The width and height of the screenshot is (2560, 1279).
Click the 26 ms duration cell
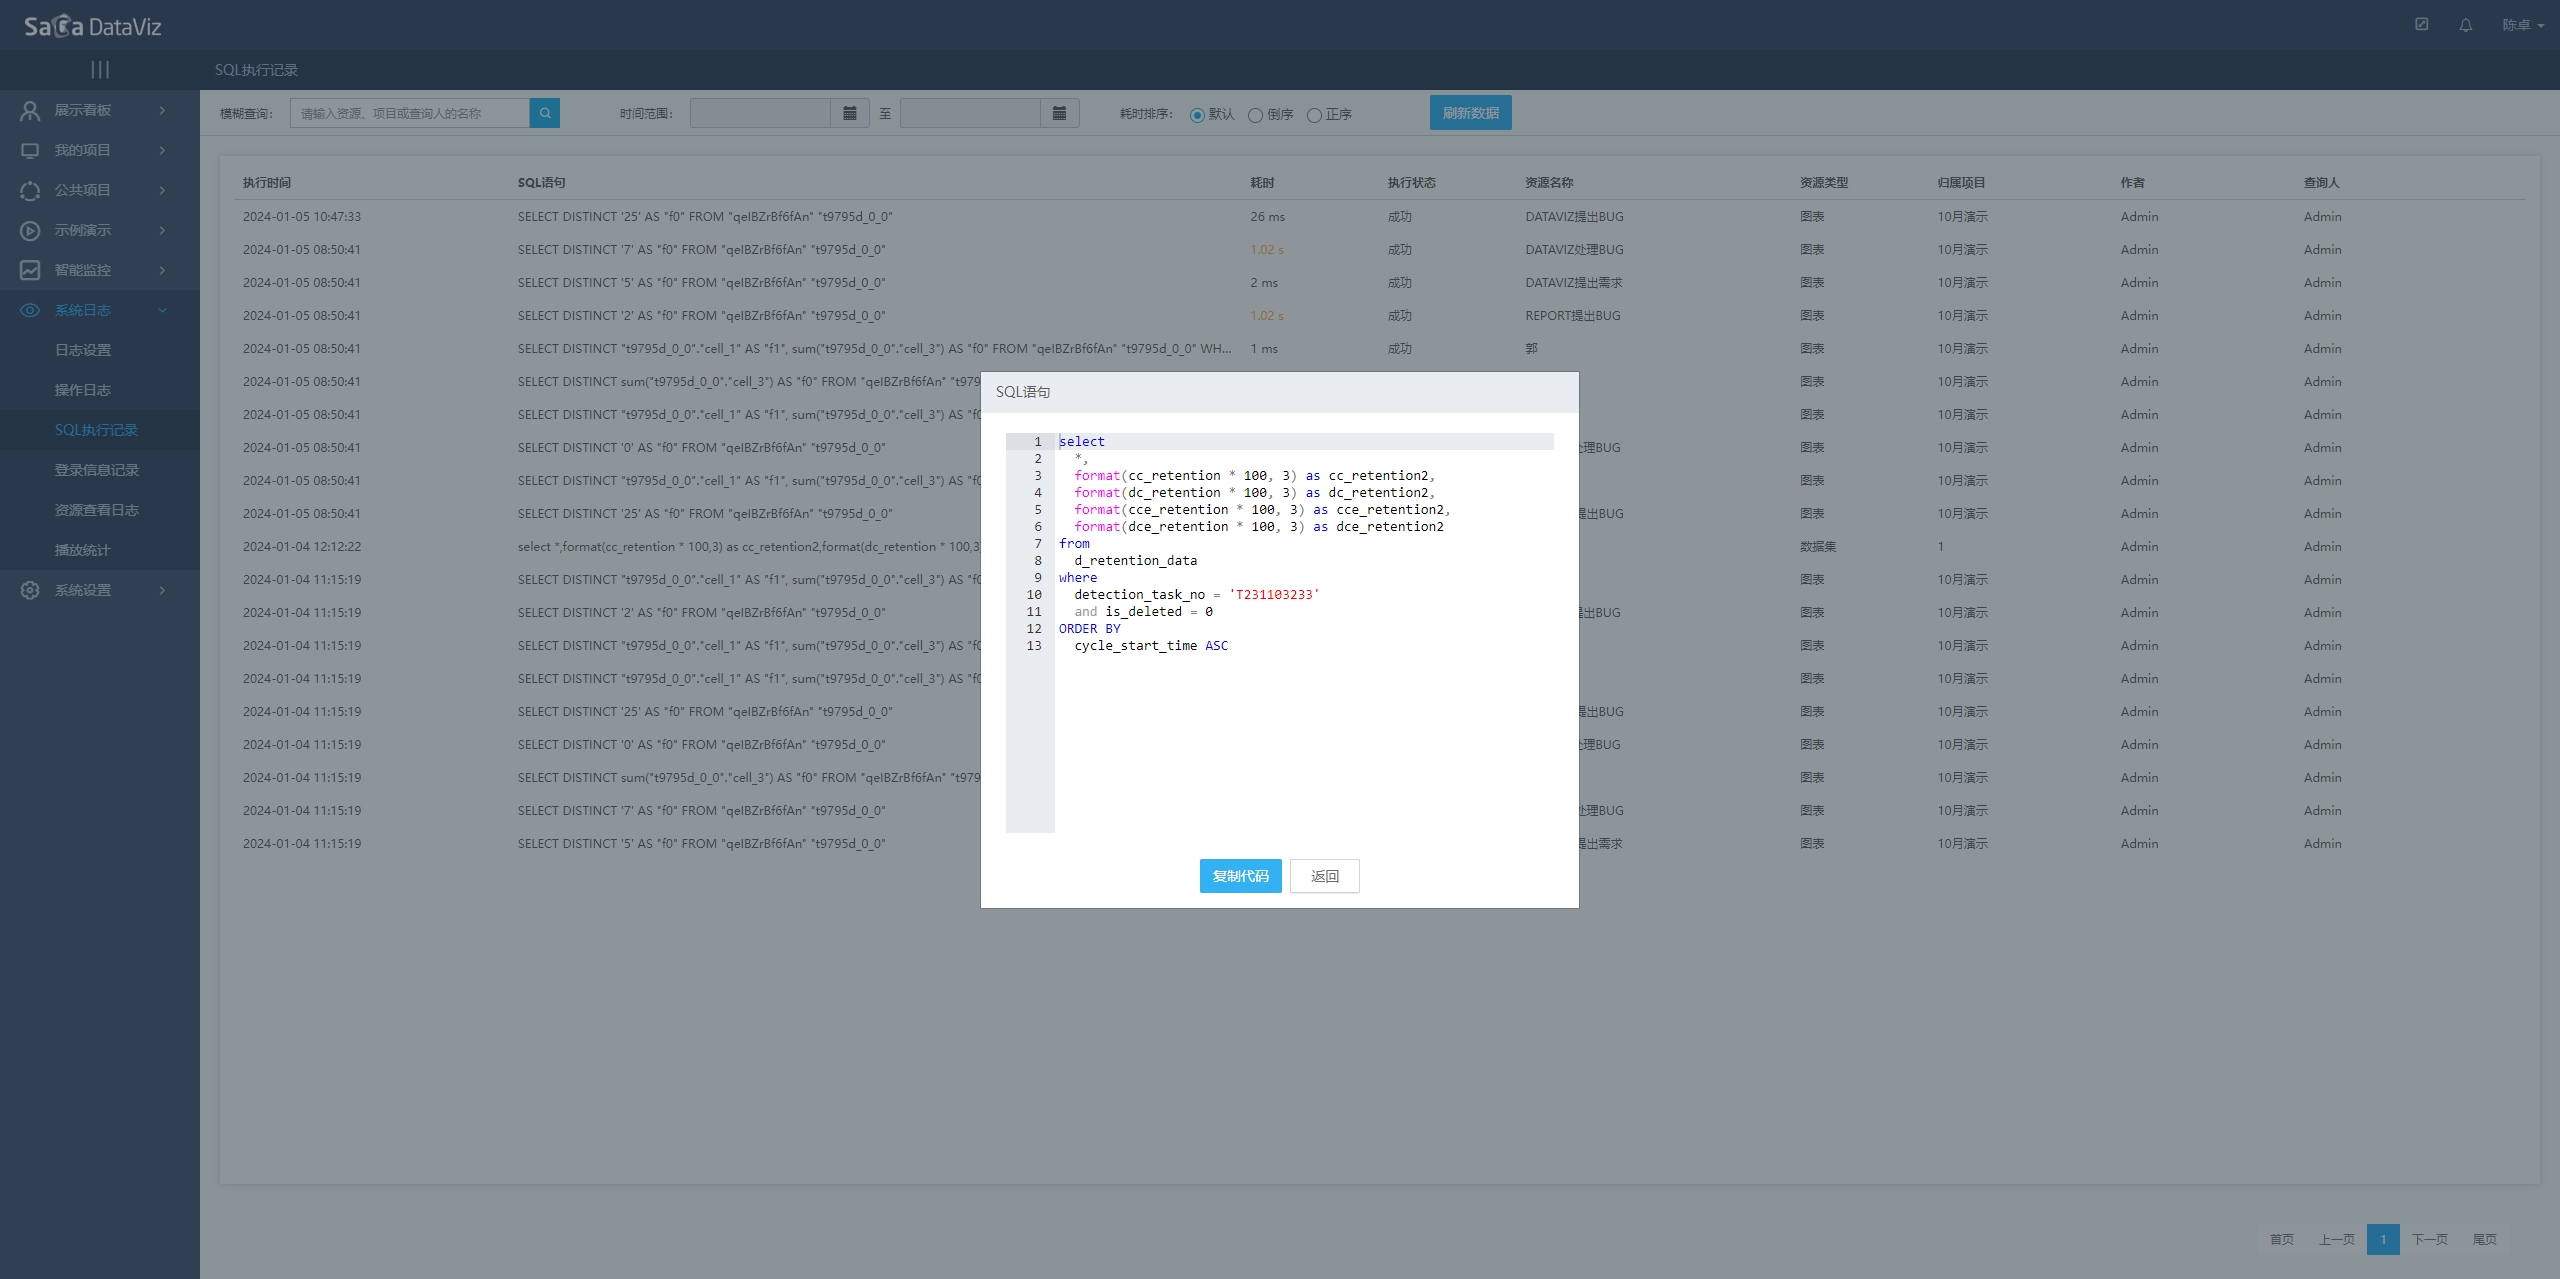click(1267, 216)
